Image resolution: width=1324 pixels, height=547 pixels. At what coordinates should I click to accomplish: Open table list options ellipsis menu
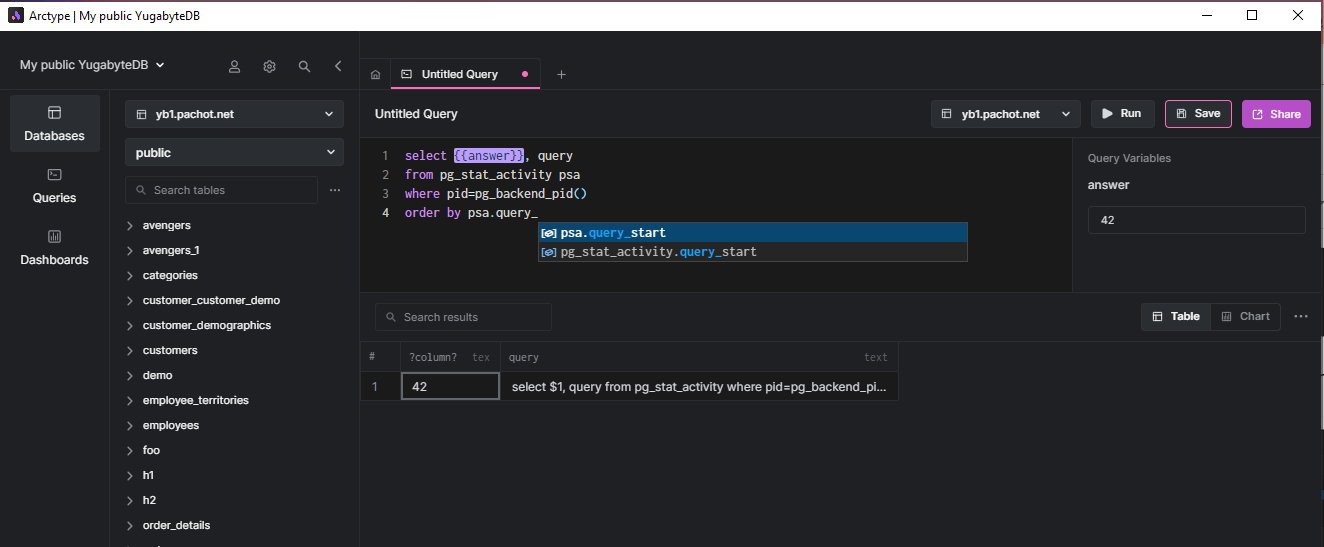(x=335, y=190)
